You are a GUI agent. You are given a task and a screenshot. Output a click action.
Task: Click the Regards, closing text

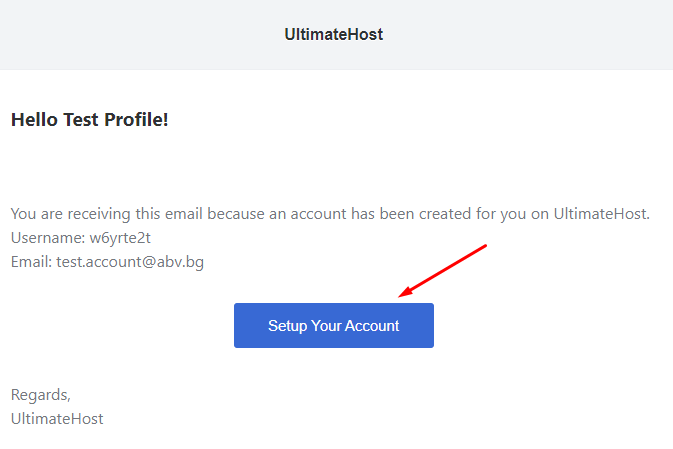point(41,395)
